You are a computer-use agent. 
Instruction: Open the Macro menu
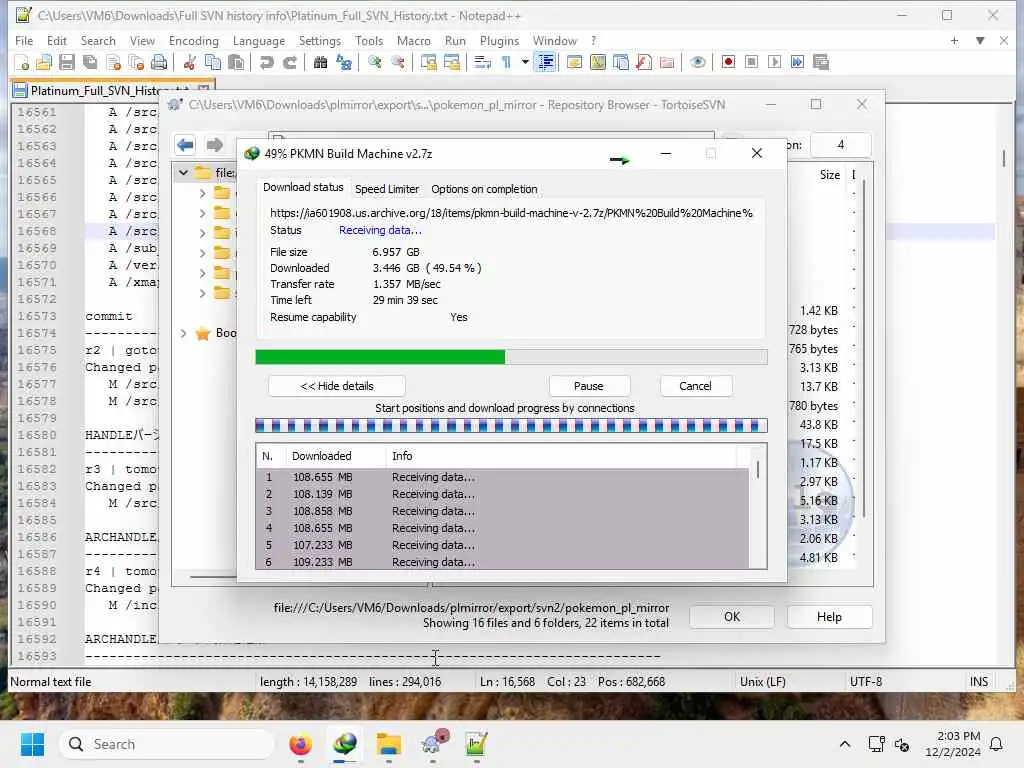[x=414, y=40]
